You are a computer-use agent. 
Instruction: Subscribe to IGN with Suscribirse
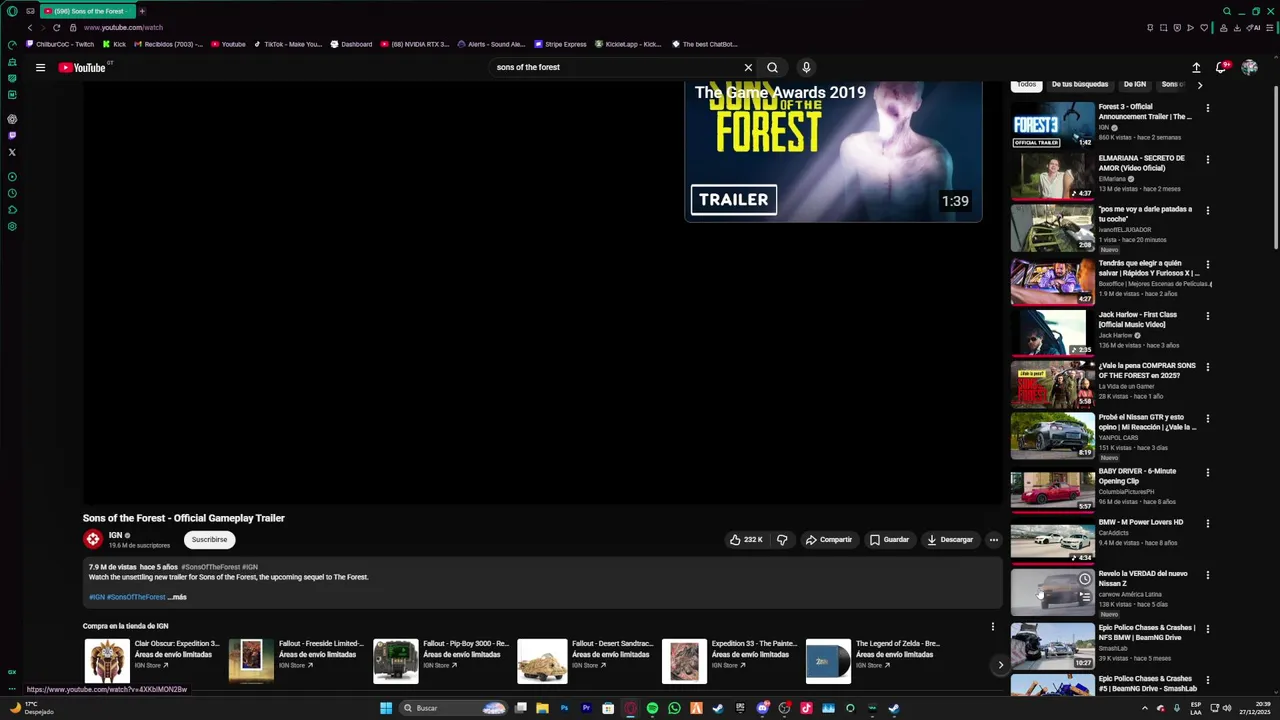209,539
